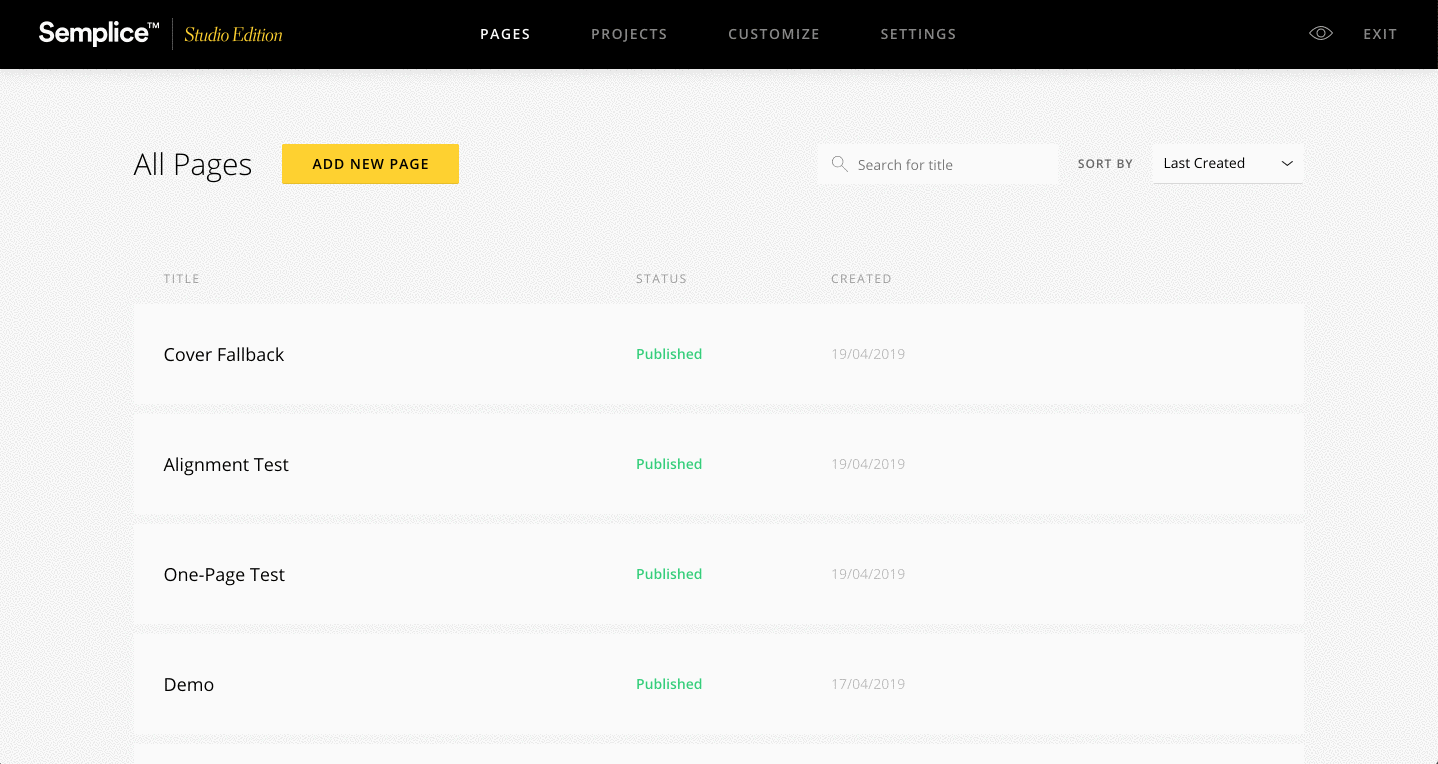Click Exit in the top right
This screenshot has width=1438, height=764.
coord(1380,33)
